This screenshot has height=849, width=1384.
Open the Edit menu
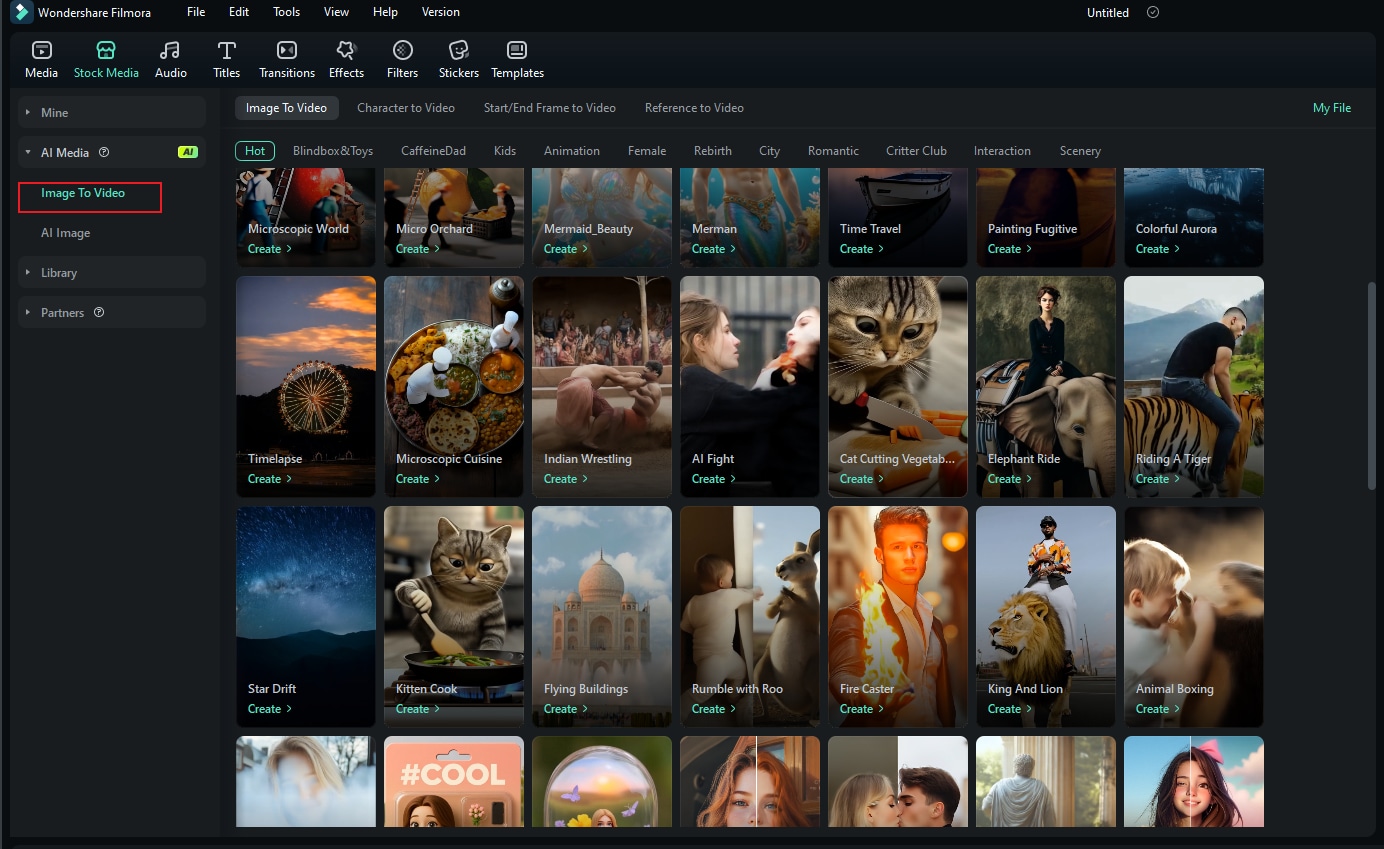coord(239,12)
